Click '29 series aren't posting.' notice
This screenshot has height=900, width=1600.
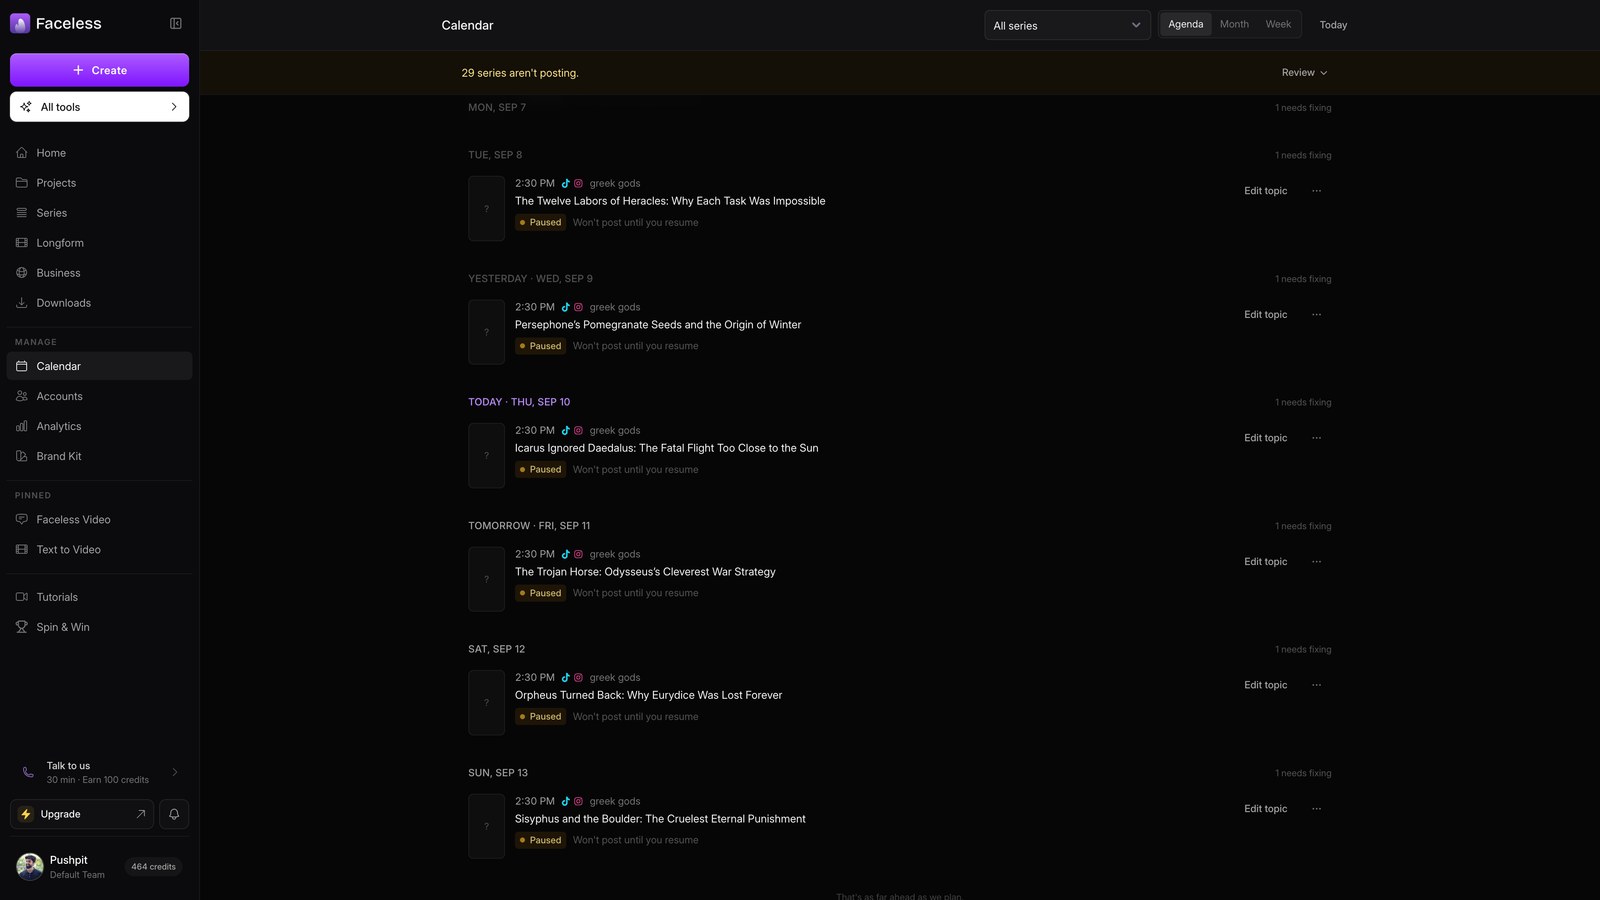click(x=520, y=73)
